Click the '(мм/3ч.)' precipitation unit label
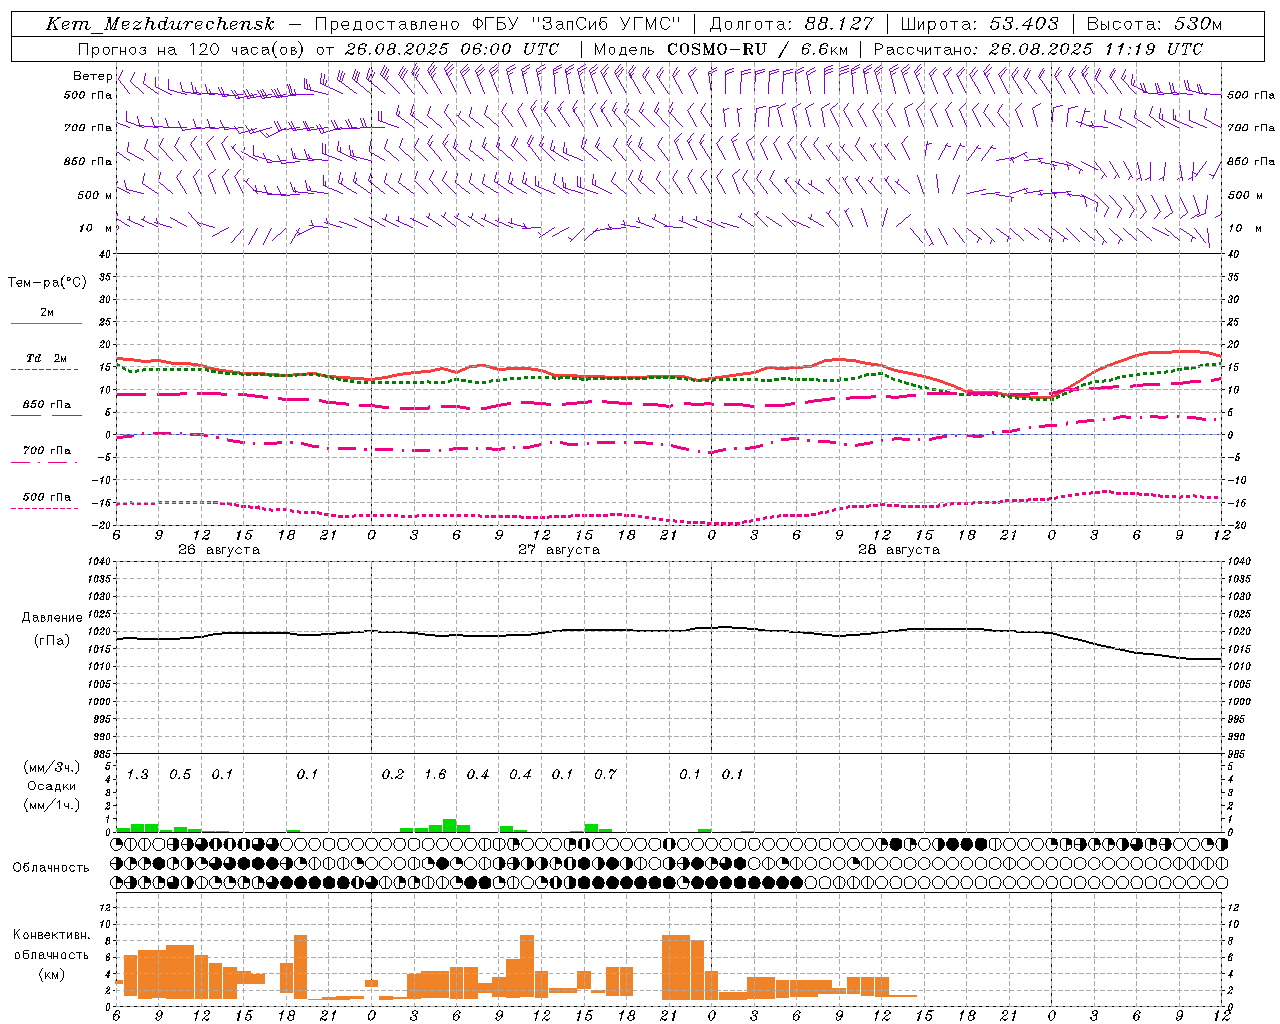Viewport: 1280px width, 1024px height. pos(52,767)
